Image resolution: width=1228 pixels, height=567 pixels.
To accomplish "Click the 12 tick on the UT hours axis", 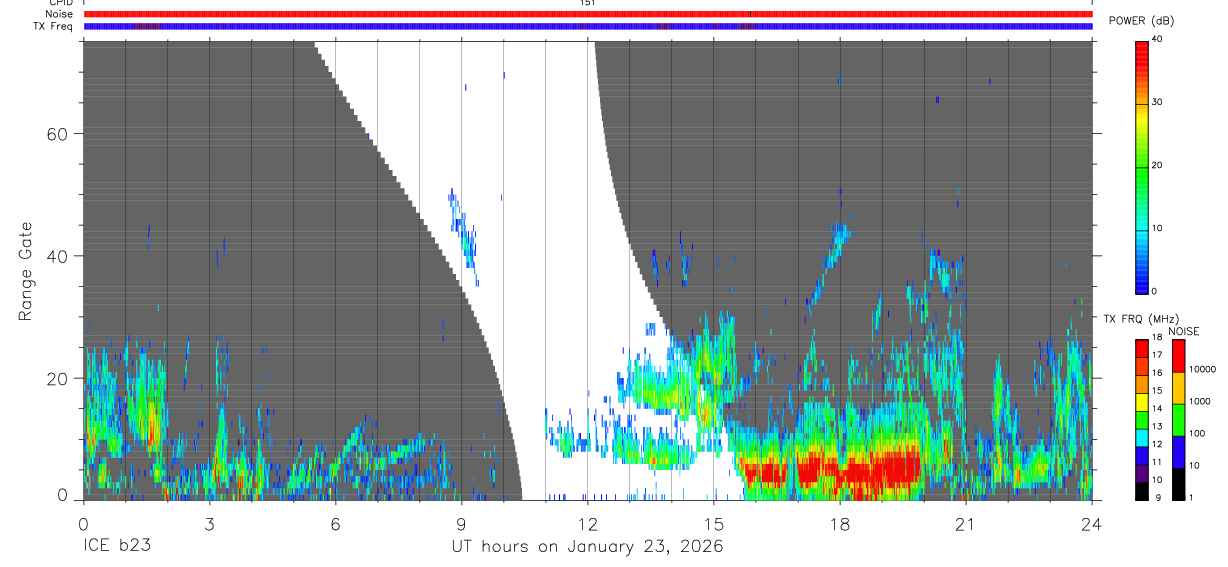I will point(587,522).
